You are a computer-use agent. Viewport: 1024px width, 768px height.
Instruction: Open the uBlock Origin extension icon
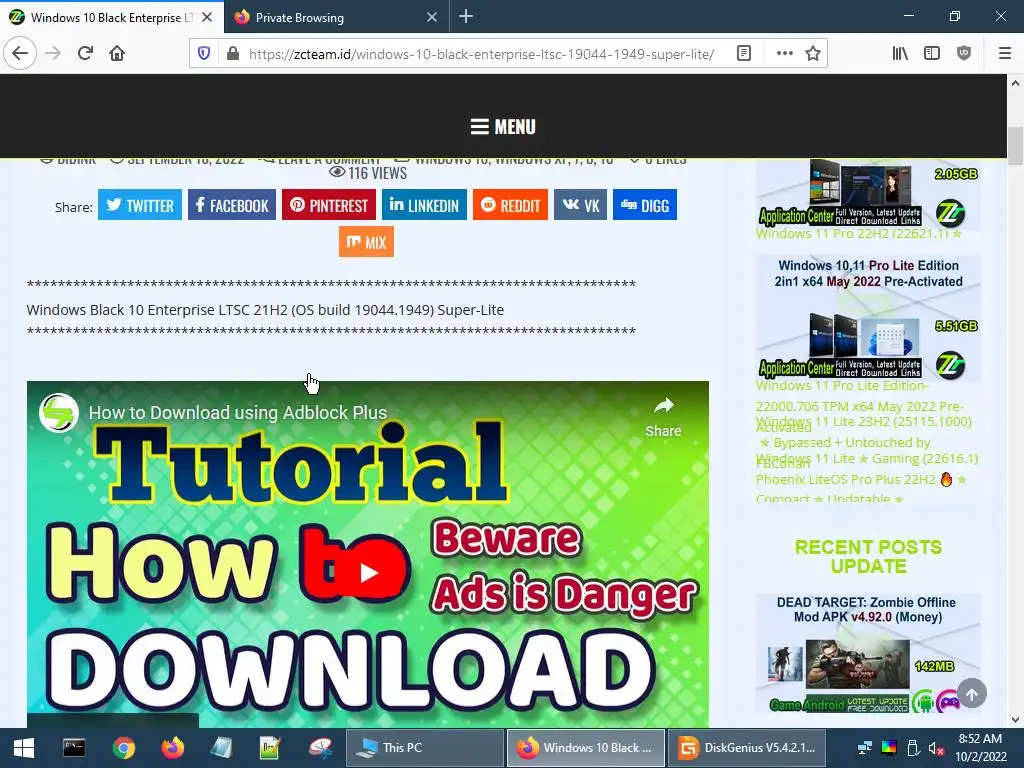(x=963, y=53)
